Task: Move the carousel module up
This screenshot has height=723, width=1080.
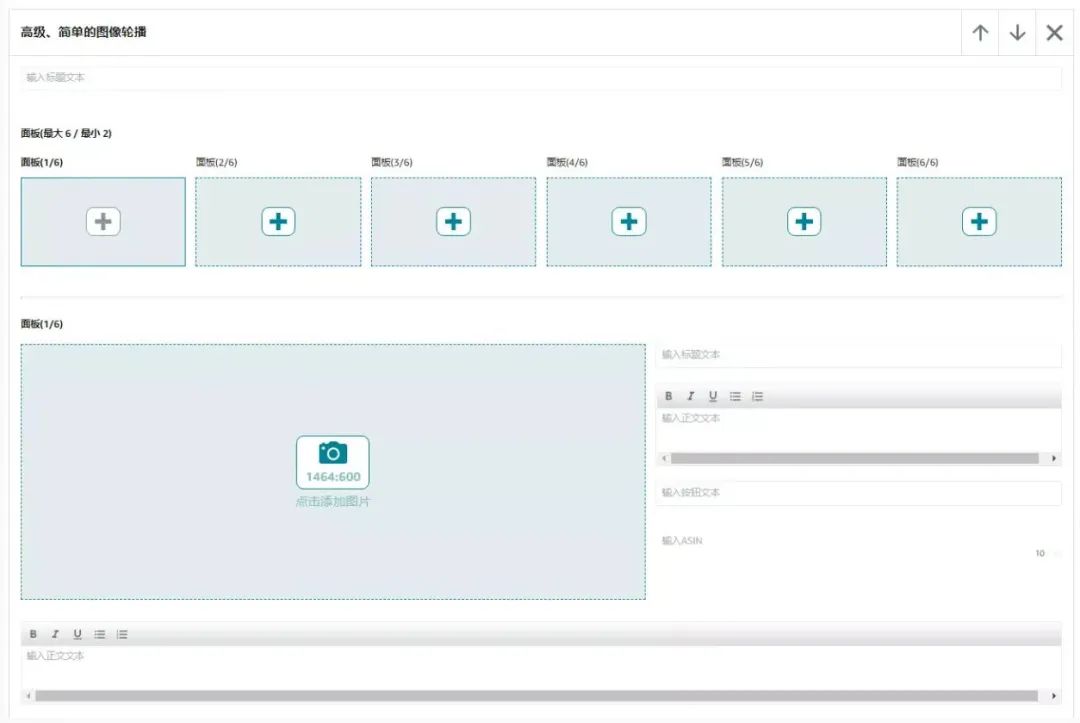Action: [x=980, y=32]
